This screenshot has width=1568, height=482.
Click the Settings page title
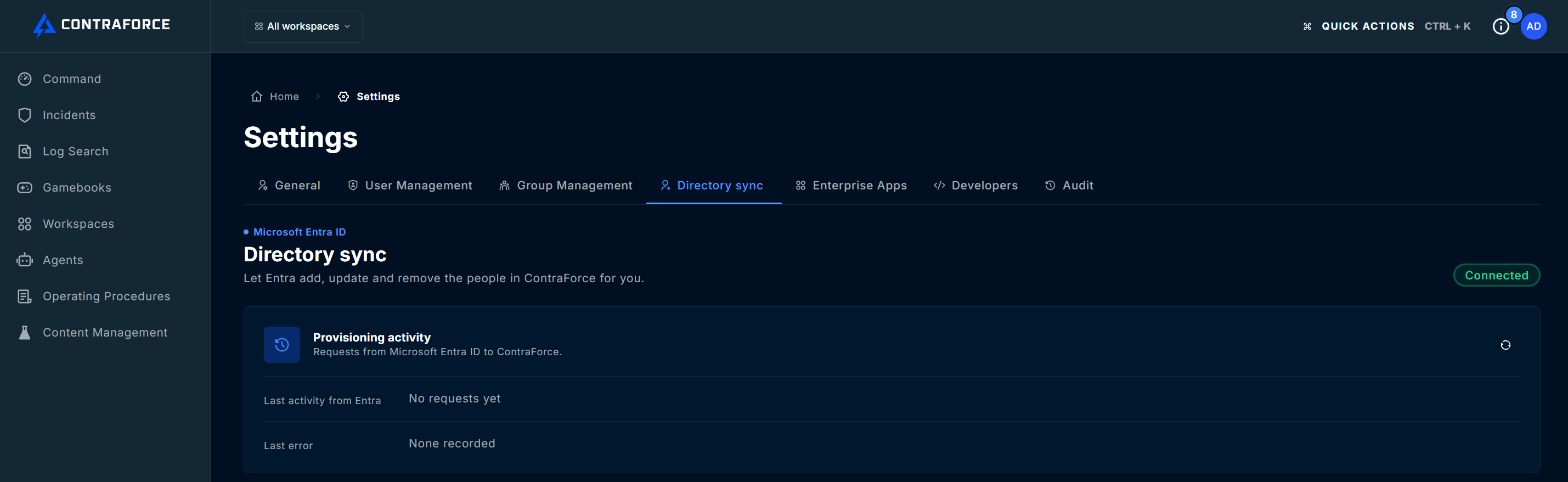click(301, 137)
